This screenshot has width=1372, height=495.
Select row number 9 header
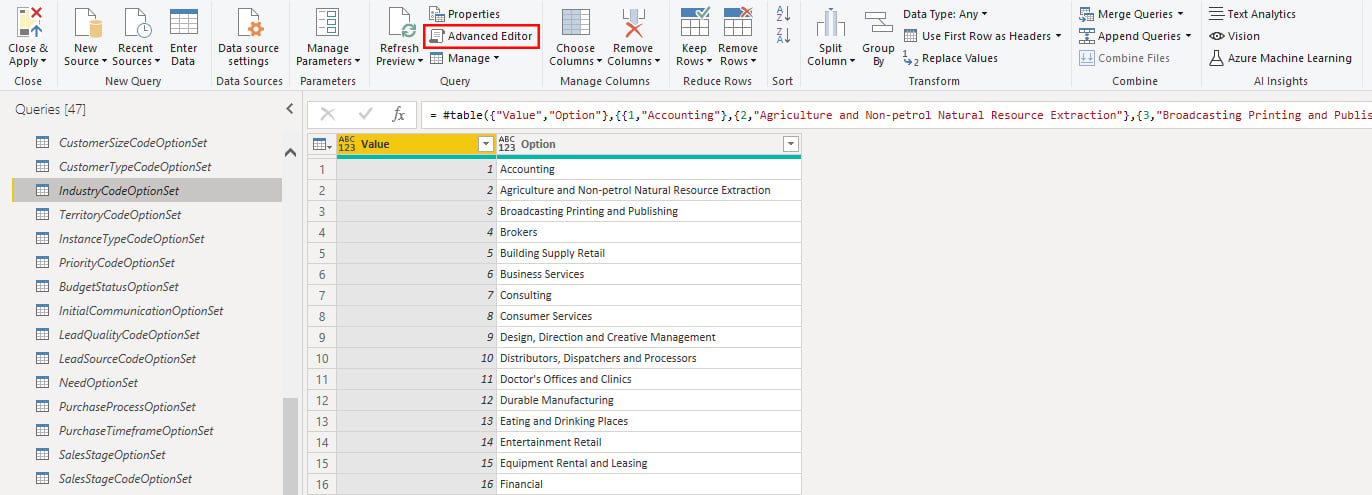click(x=322, y=337)
